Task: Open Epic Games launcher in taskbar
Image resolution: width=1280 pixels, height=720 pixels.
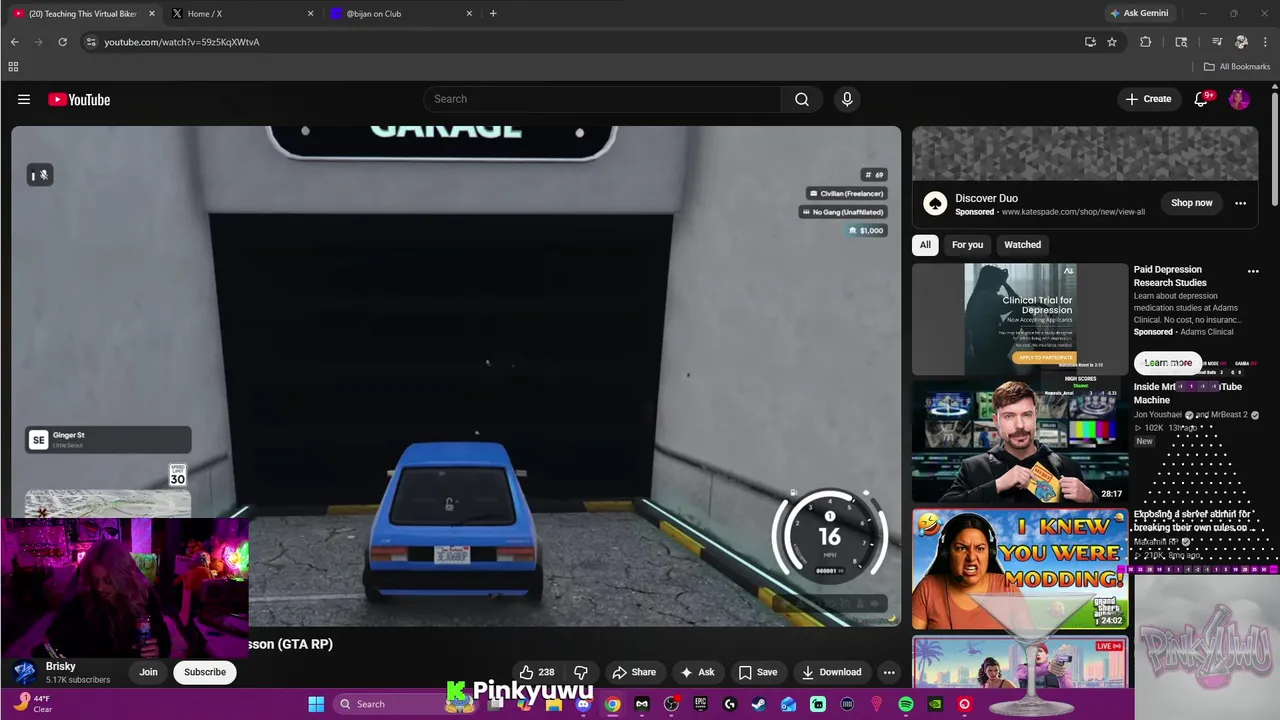Action: (x=700, y=704)
